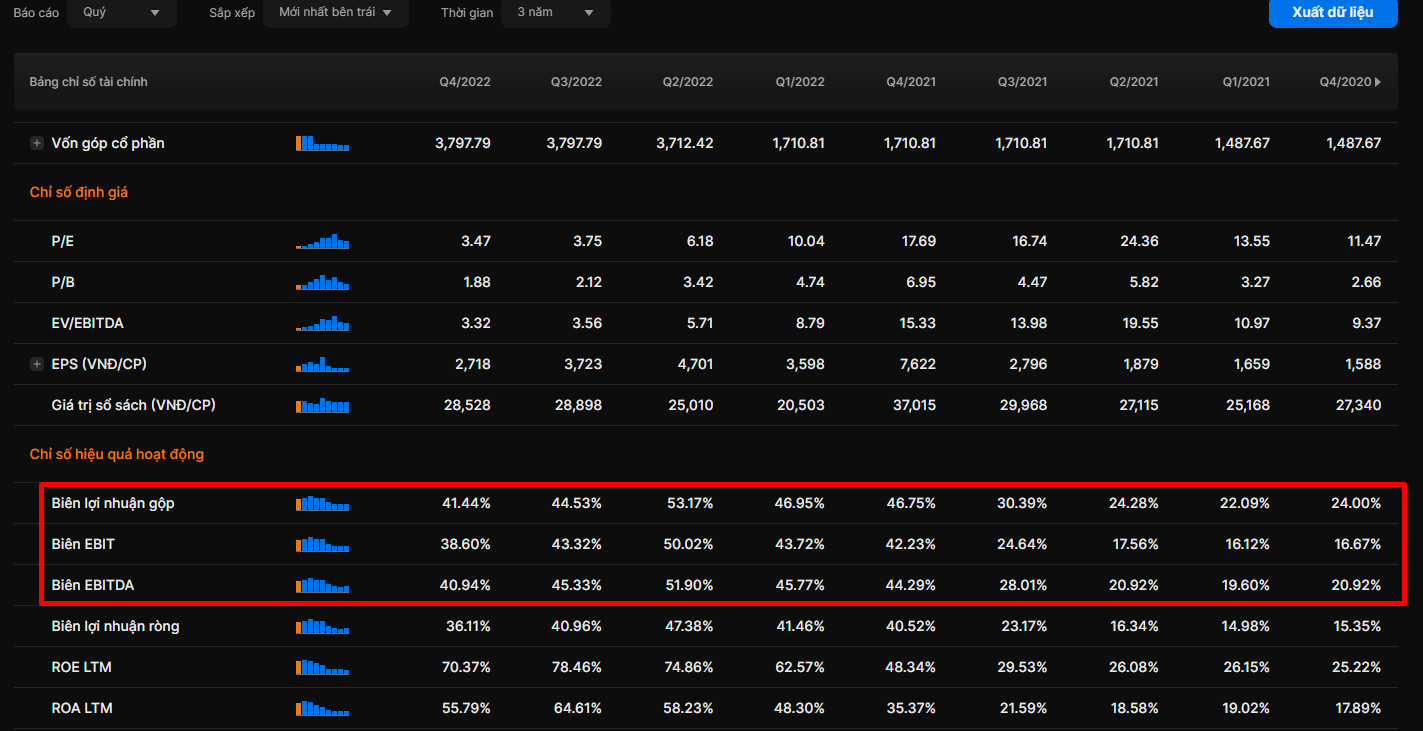
Task: Click the book value 37,015
Action: point(913,405)
